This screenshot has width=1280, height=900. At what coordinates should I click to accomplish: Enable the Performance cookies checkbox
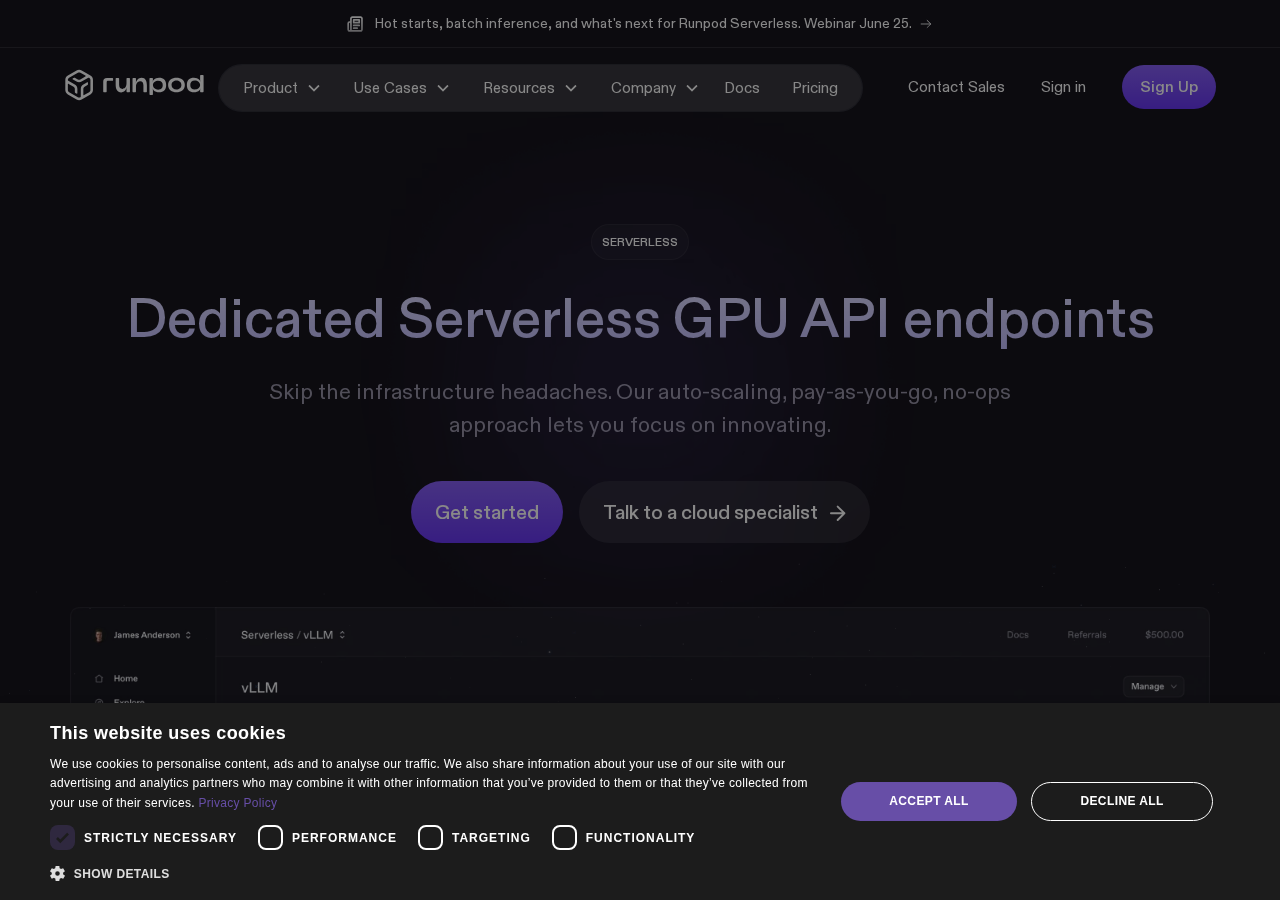coord(270,838)
